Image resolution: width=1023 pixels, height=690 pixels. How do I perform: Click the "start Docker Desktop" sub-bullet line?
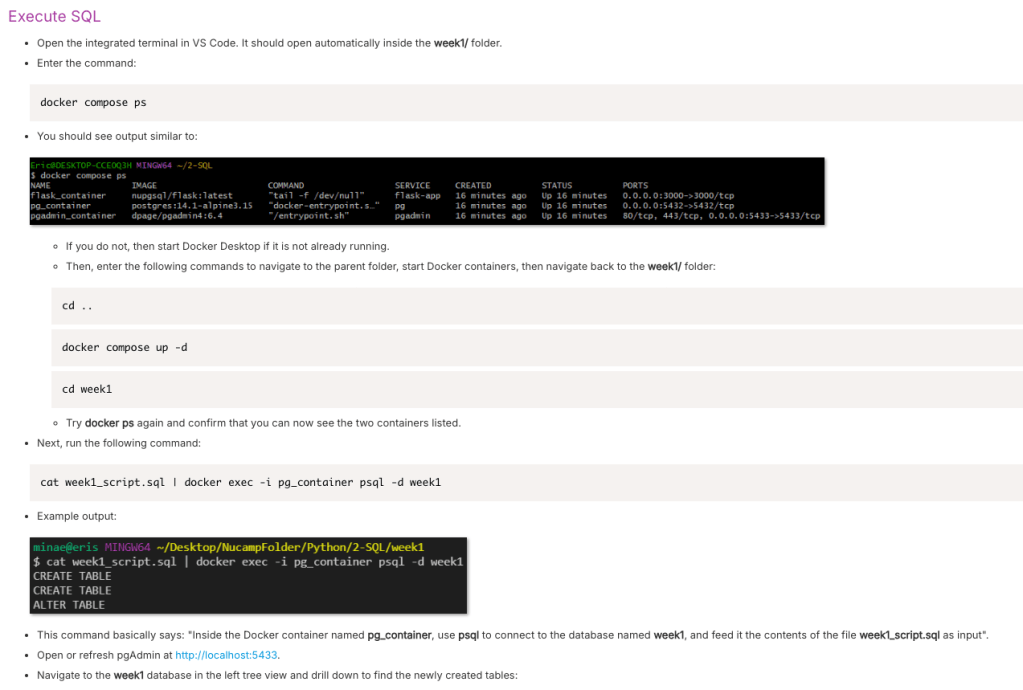click(227, 246)
